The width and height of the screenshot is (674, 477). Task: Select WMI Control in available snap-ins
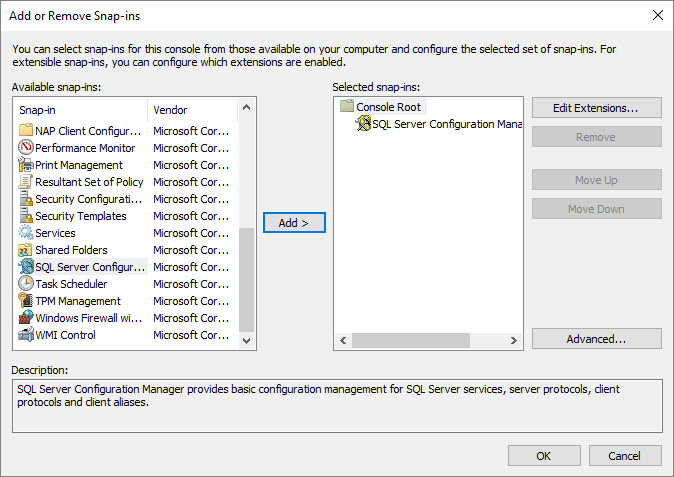coord(65,335)
